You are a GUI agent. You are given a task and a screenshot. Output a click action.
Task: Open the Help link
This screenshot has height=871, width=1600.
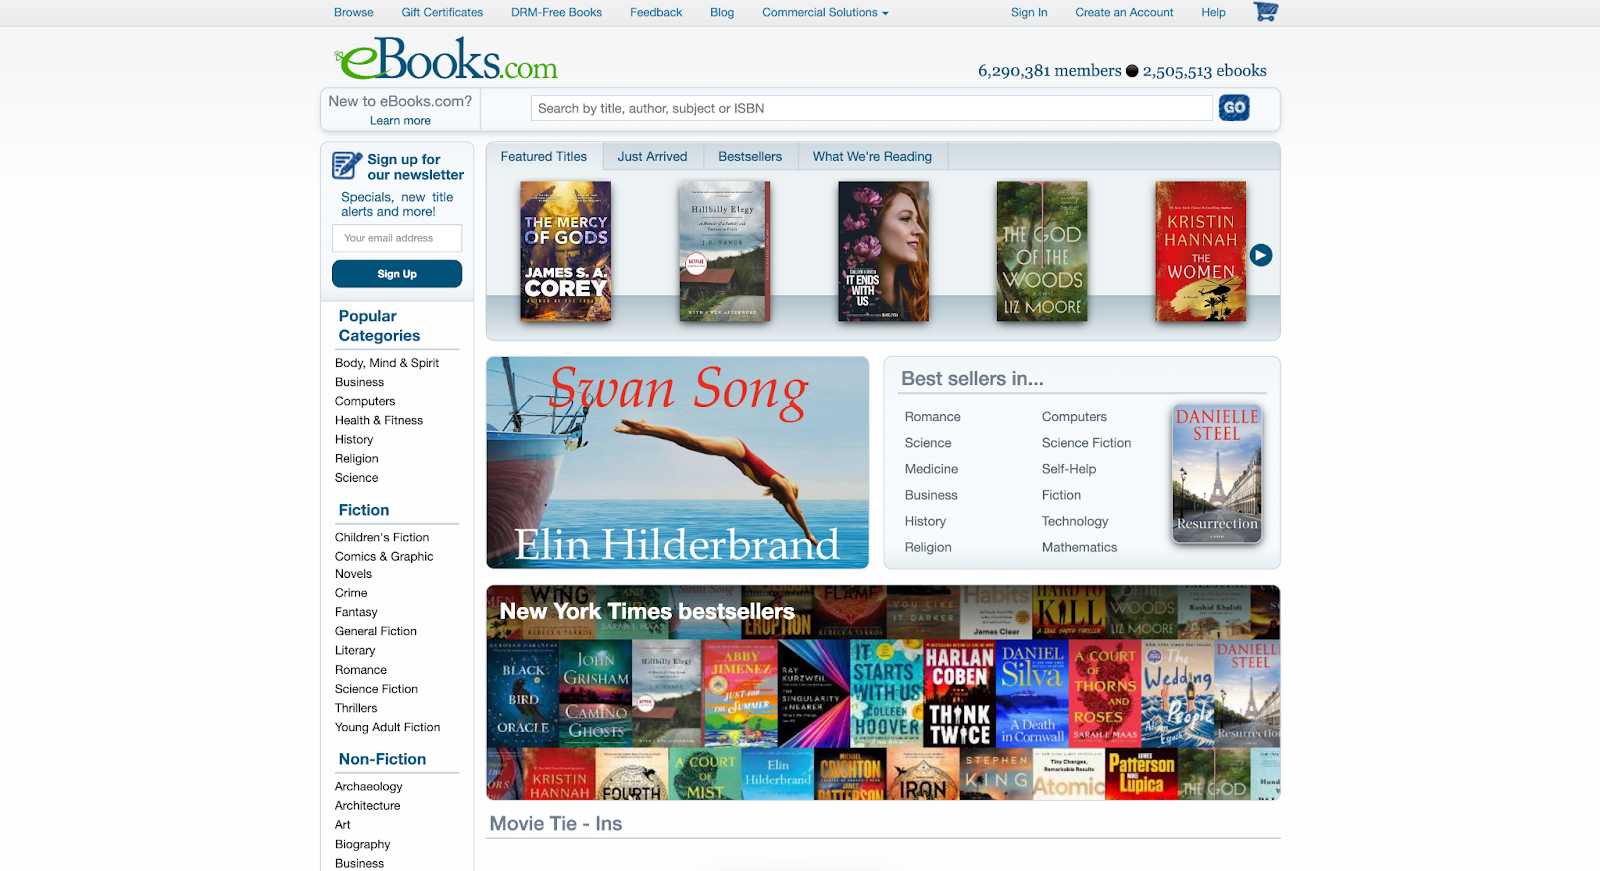(x=1213, y=12)
